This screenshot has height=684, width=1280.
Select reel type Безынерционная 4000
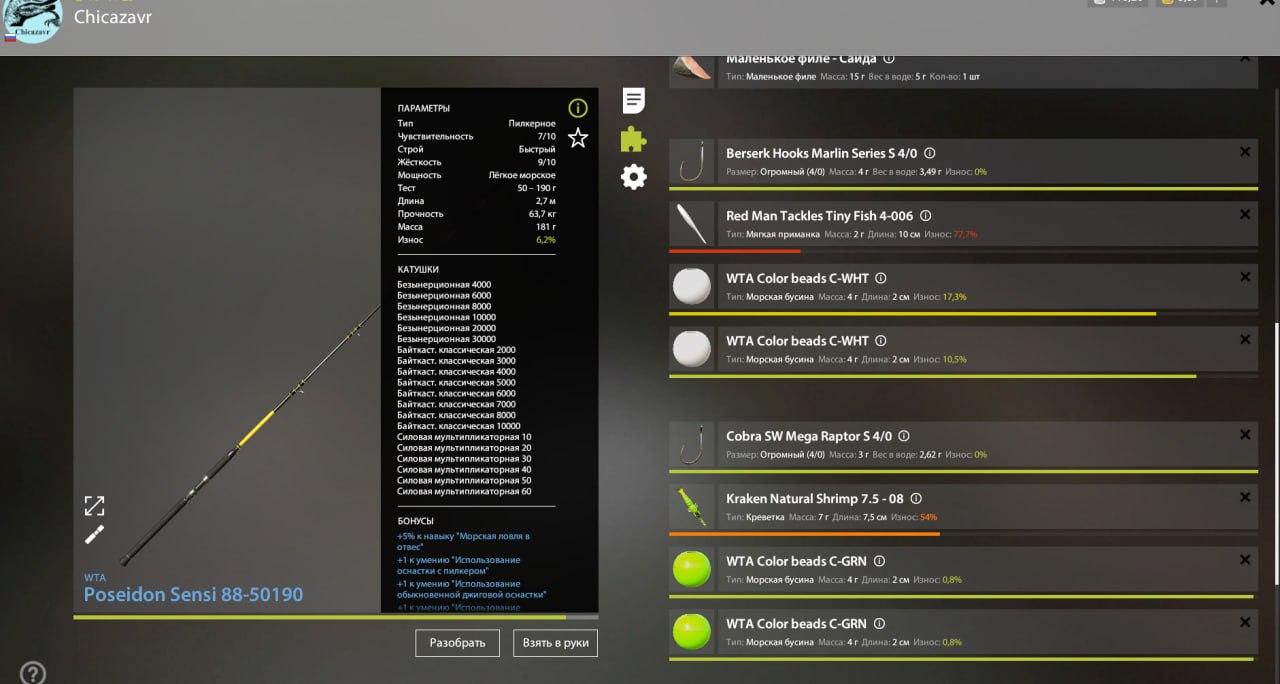pyautogui.click(x=444, y=285)
